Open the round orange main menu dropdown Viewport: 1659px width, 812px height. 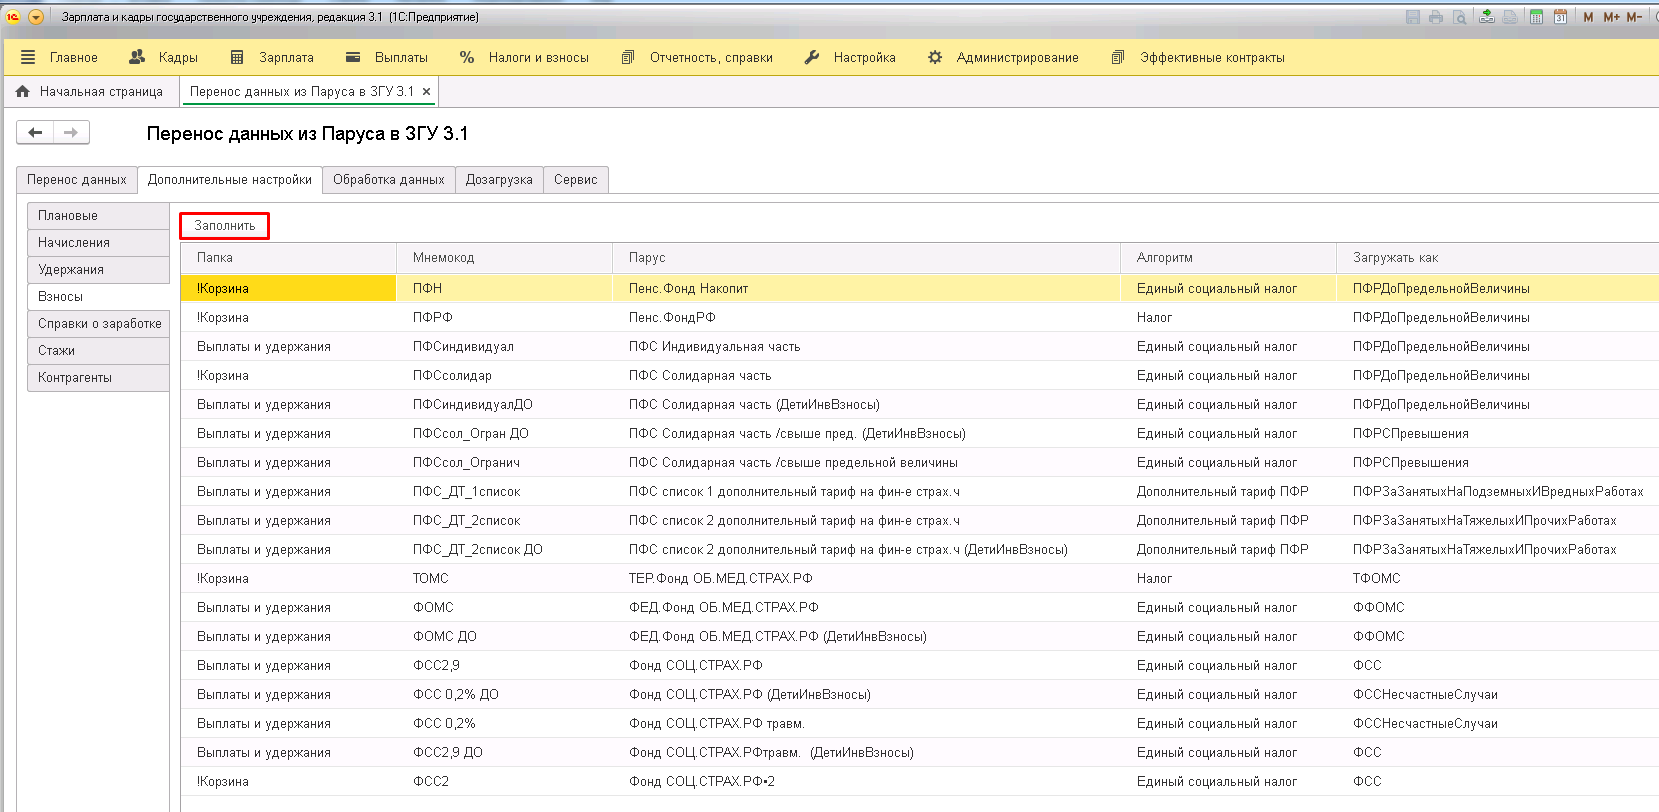click(x=36, y=17)
